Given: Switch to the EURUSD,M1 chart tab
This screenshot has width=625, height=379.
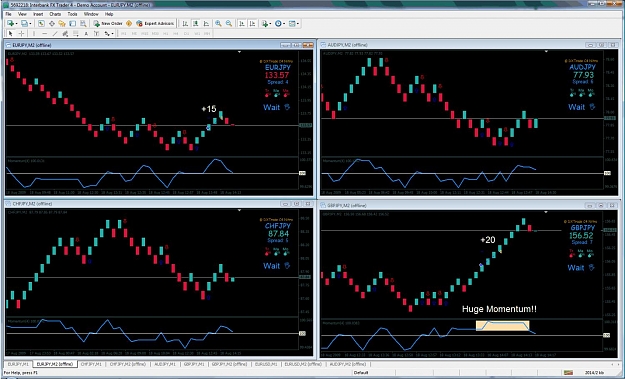Looking at the screenshot, I should [x=266, y=364].
